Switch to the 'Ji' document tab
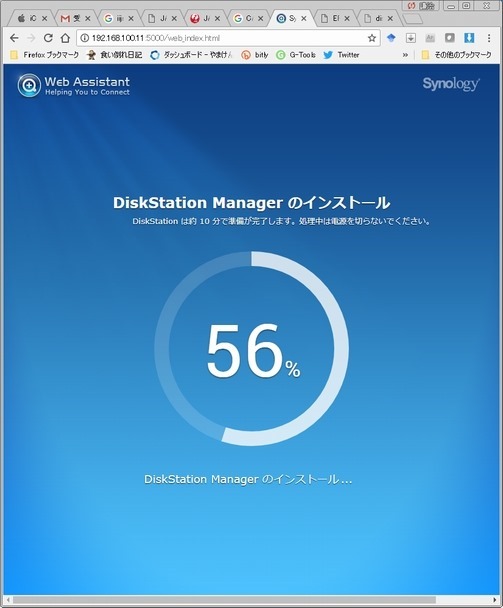Viewport: 503px width, 608px height. click(162, 18)
